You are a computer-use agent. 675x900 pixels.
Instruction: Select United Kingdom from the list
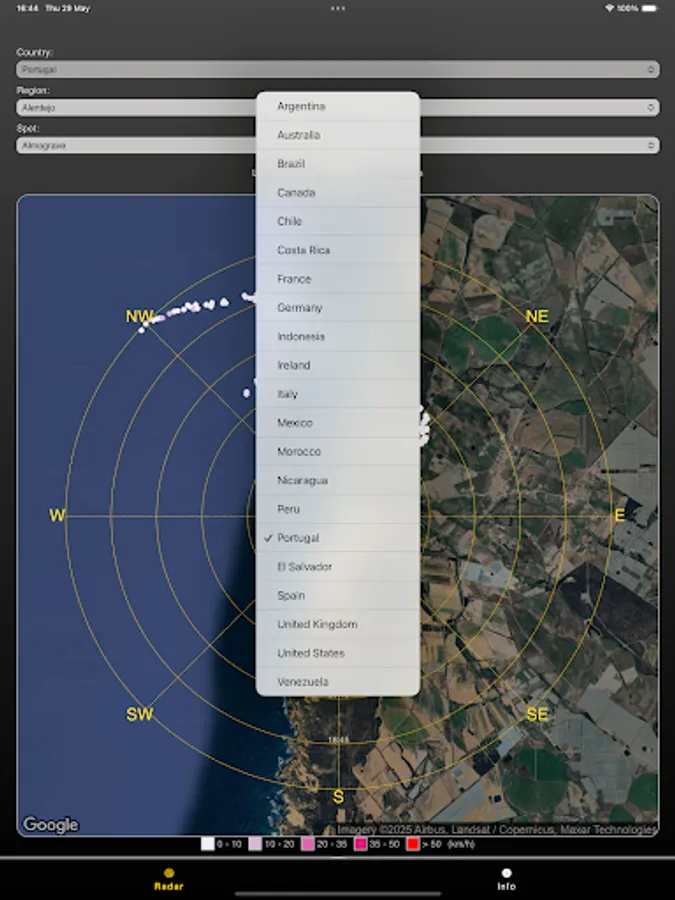click(x=338, y=624)
